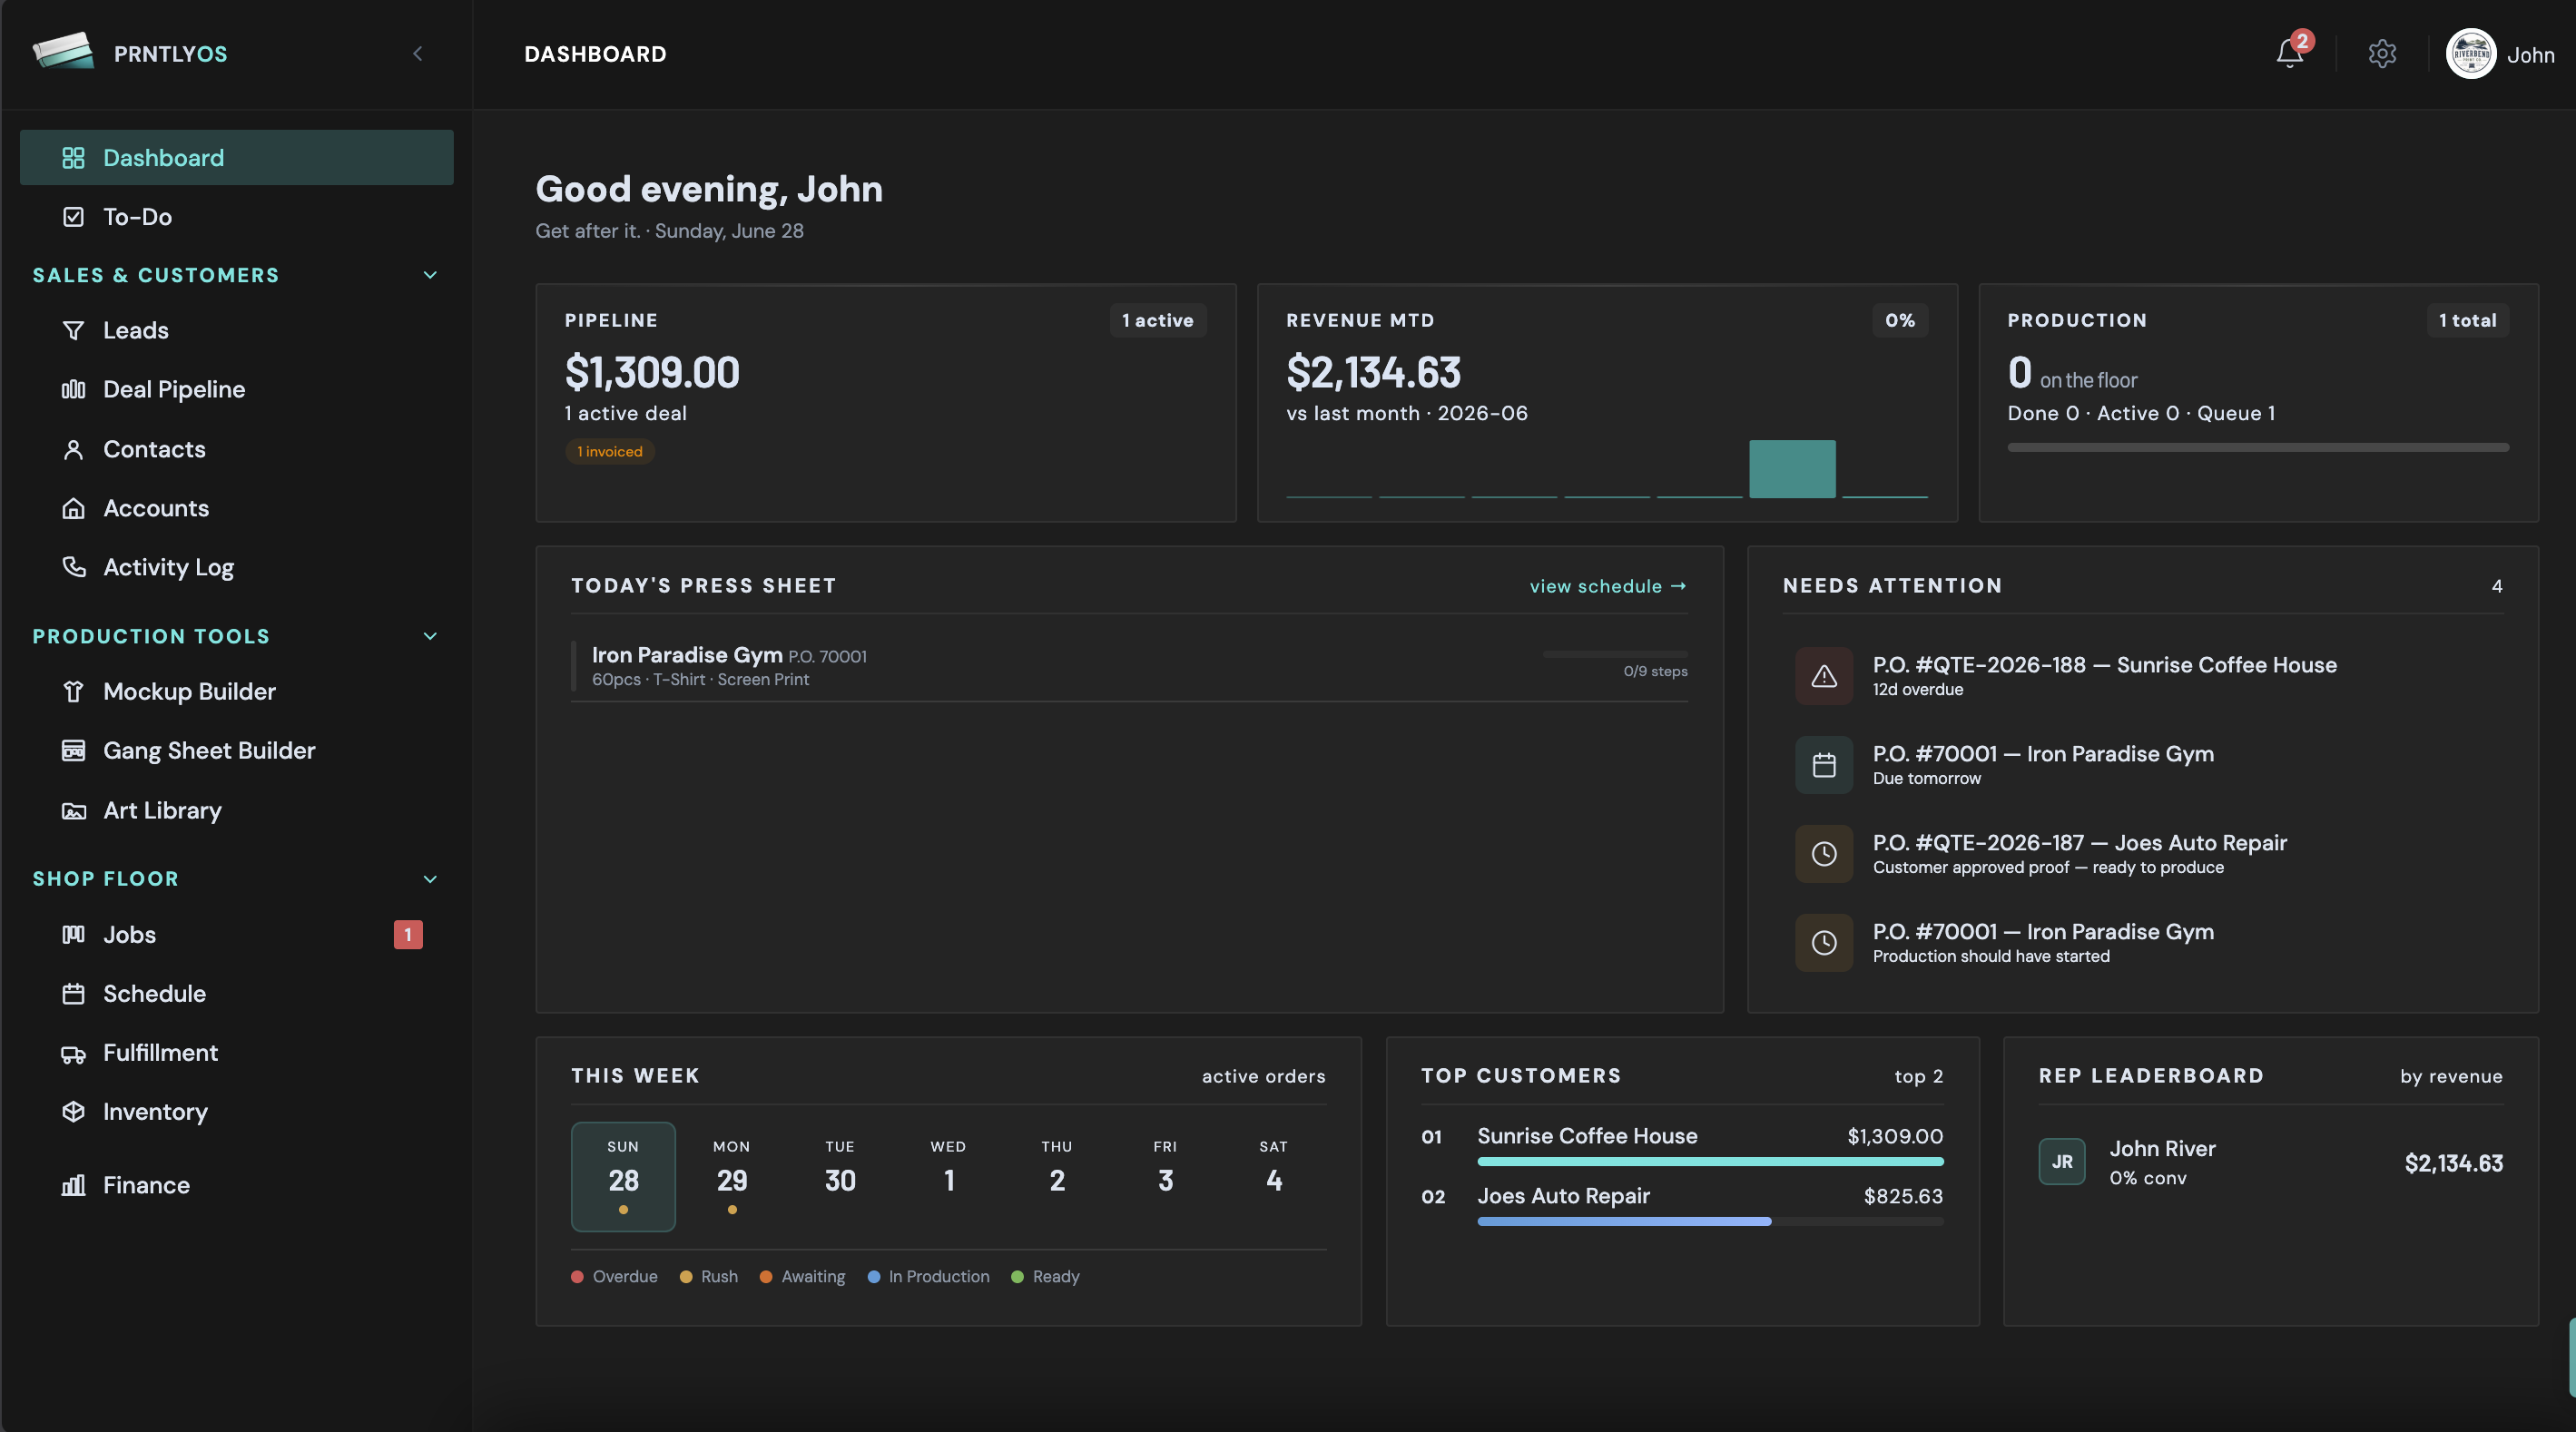Image resolution: width=2576 pixels, height=1432 pixels.
Task: Click the Jobs red count badge
Action: pos(408,934)
